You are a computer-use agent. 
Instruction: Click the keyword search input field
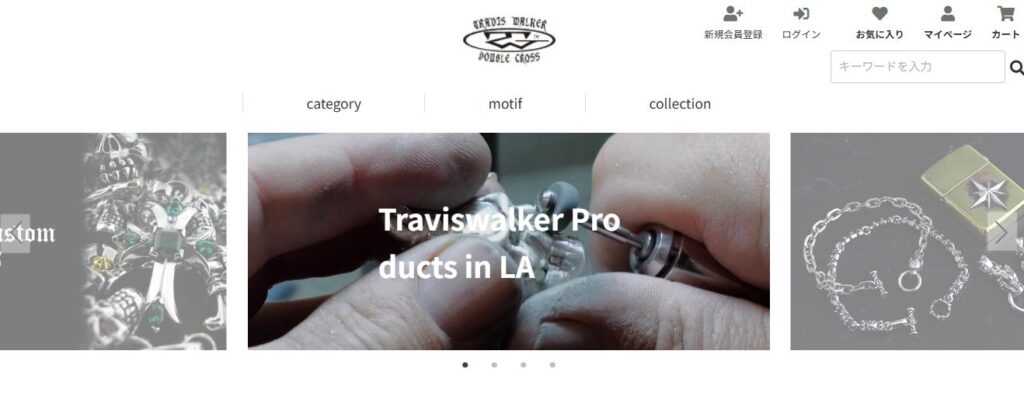[918, 67]
